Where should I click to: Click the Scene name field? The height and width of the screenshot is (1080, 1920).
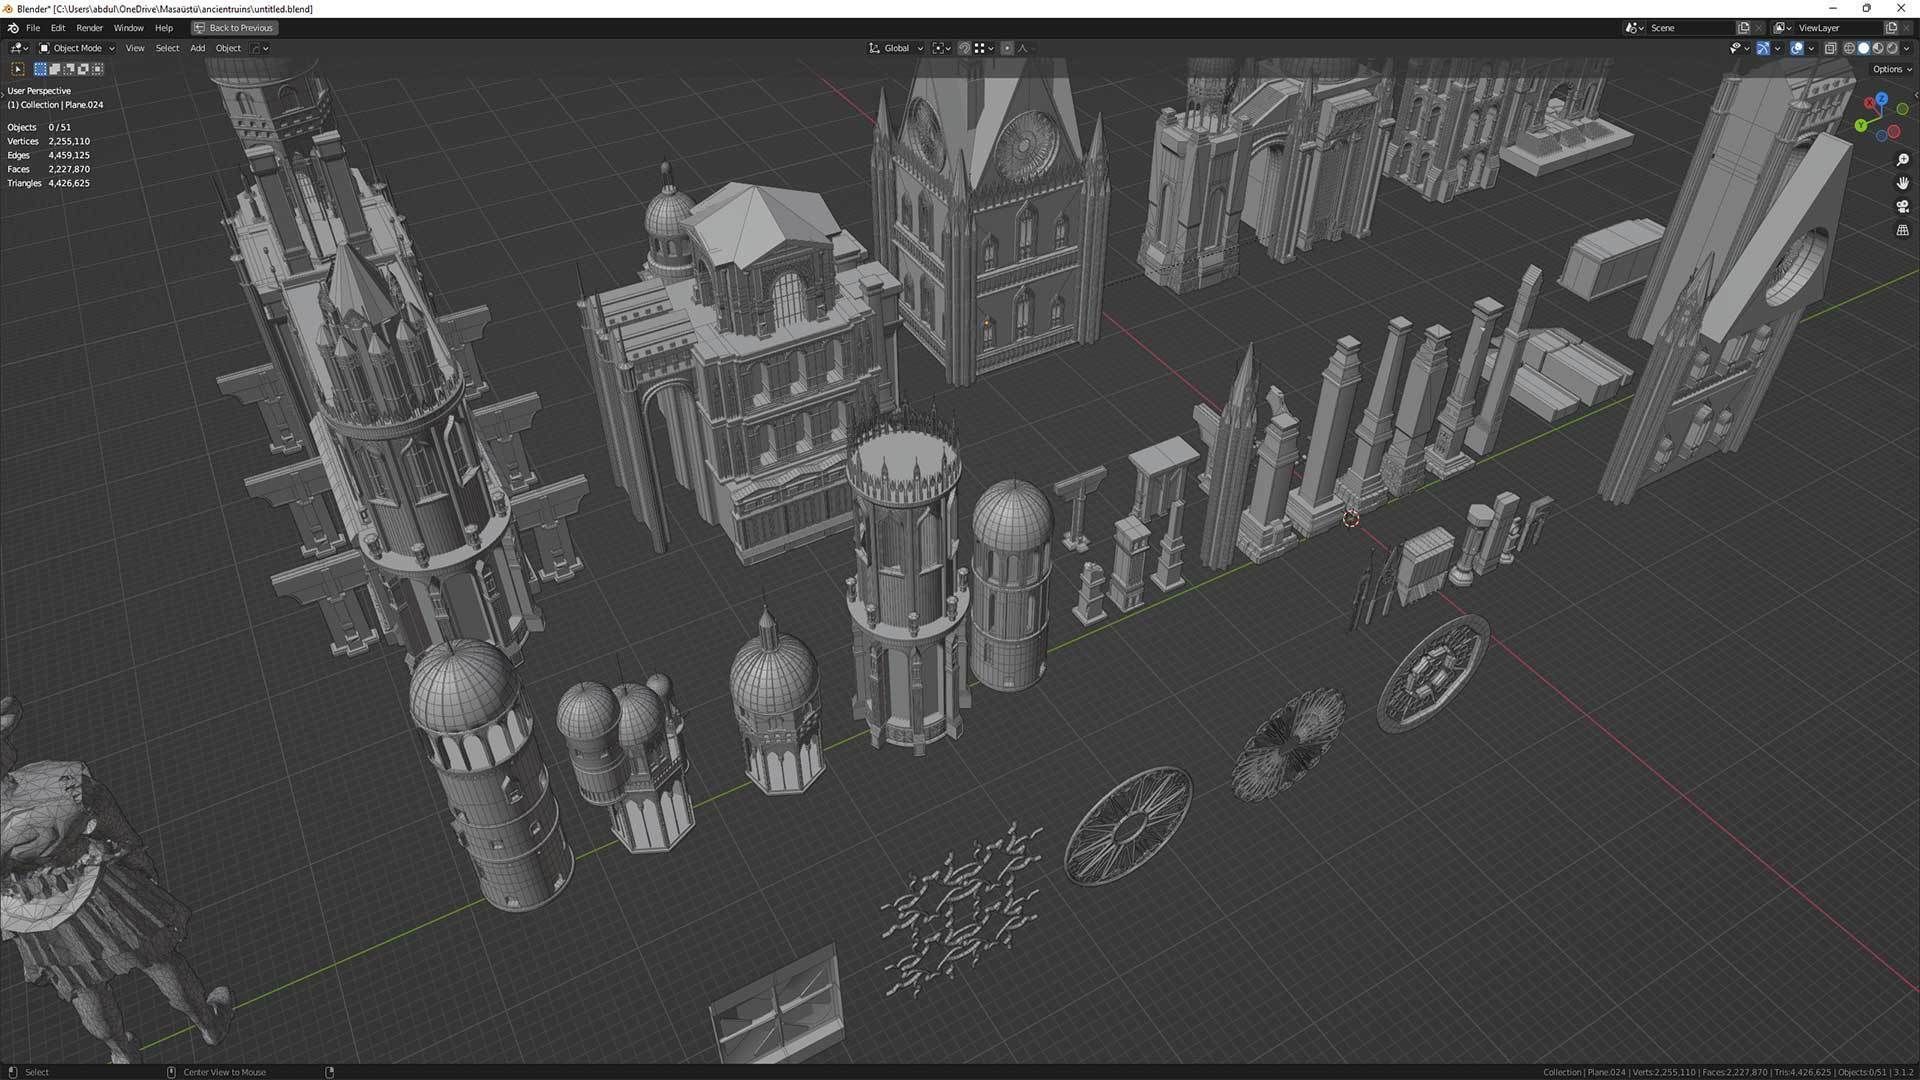(1691, 28)
